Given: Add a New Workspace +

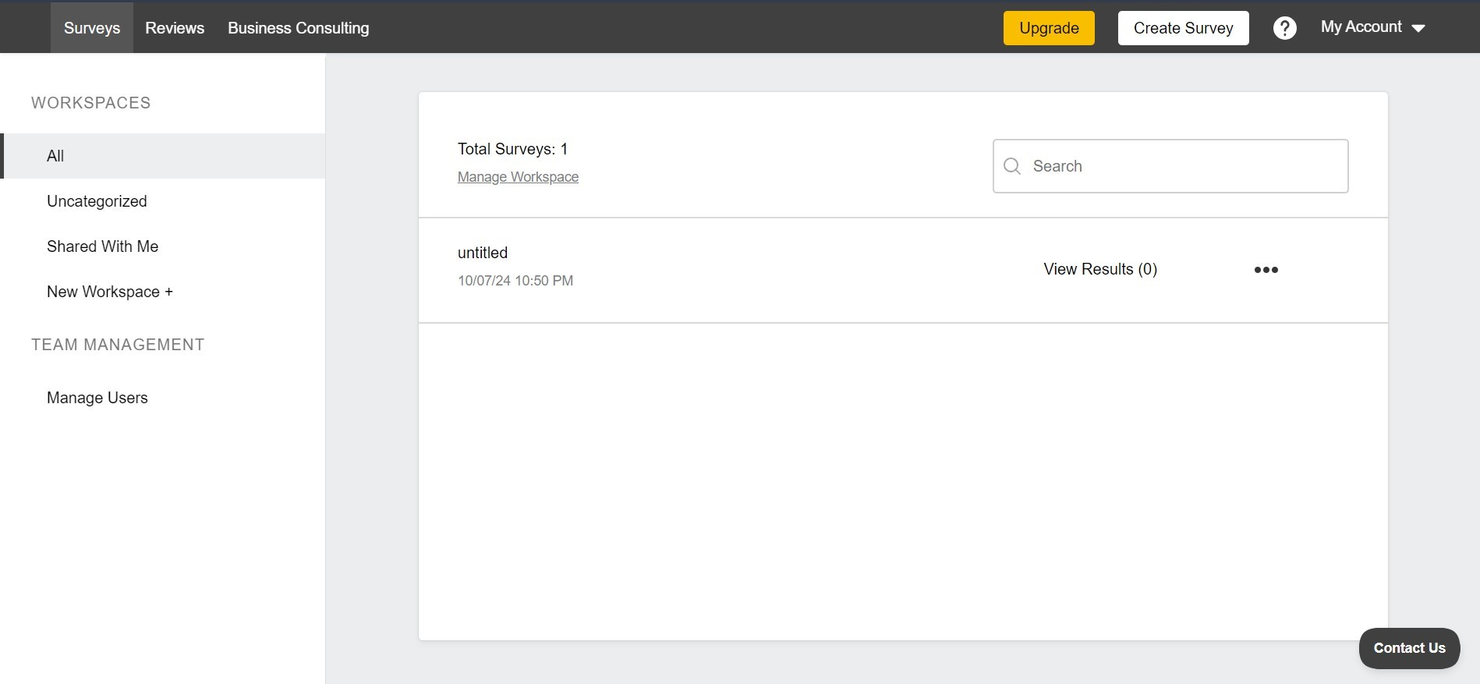Looking at the screenshot, I should pos(110,292).
